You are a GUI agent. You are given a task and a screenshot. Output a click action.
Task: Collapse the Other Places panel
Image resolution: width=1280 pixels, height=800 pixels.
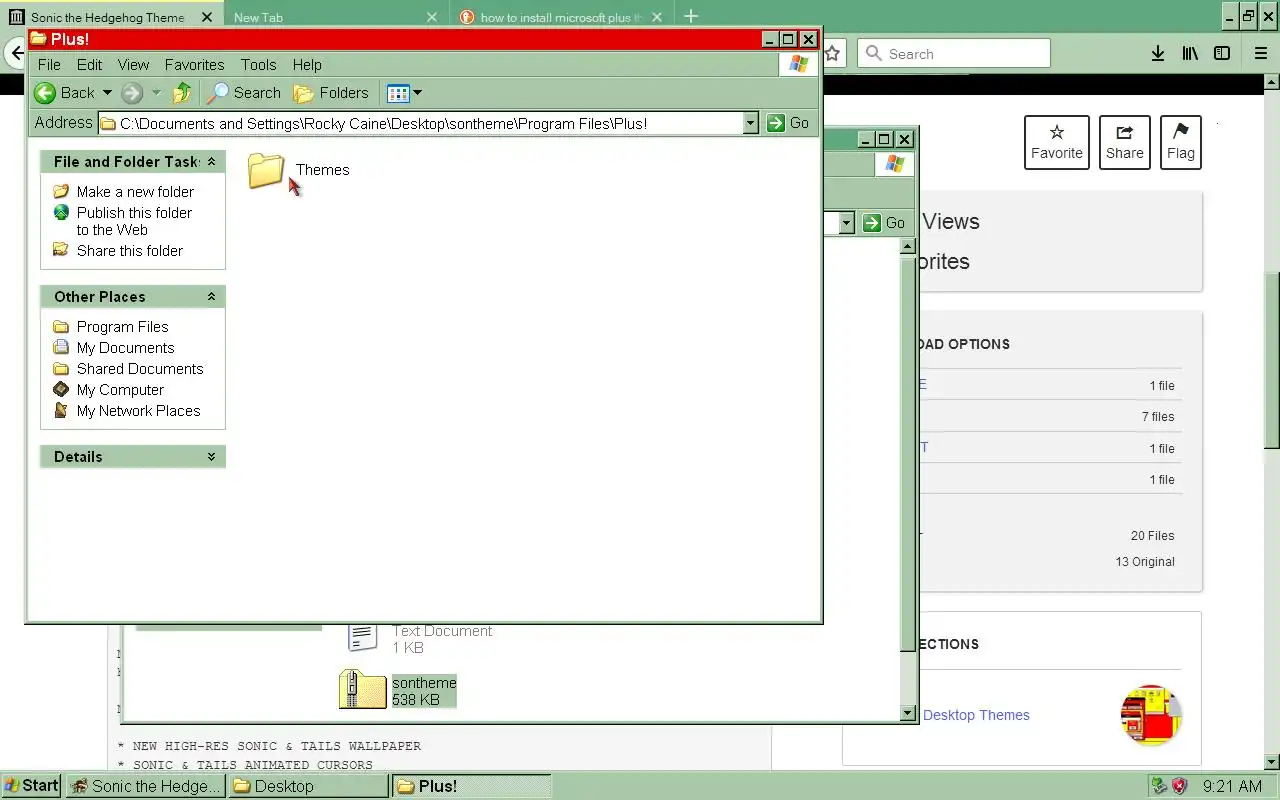coord(211,296)
